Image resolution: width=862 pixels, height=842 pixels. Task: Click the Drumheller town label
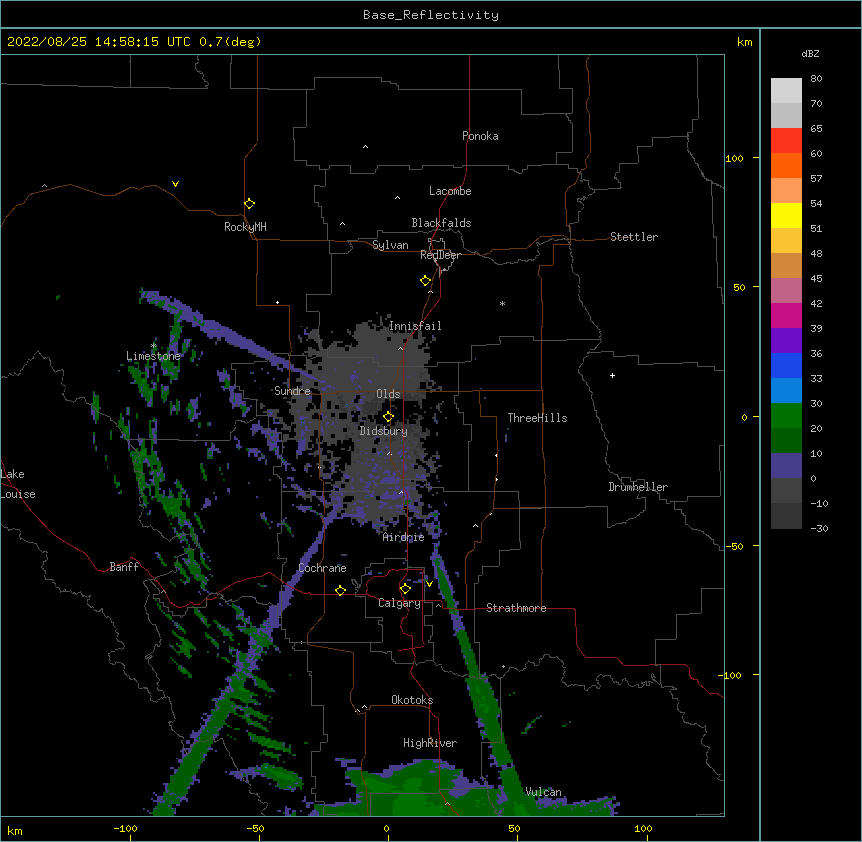click(638, 487)
